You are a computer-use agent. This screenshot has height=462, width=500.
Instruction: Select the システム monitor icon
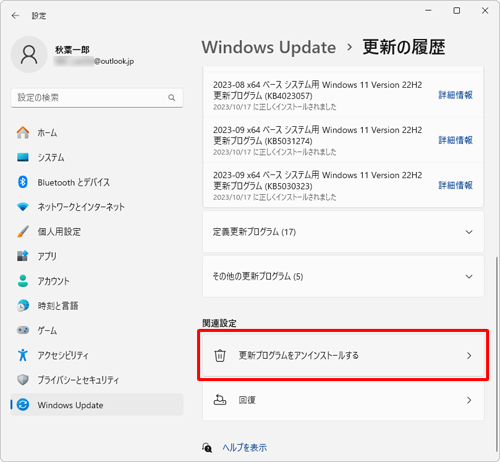tap(23, 157)
